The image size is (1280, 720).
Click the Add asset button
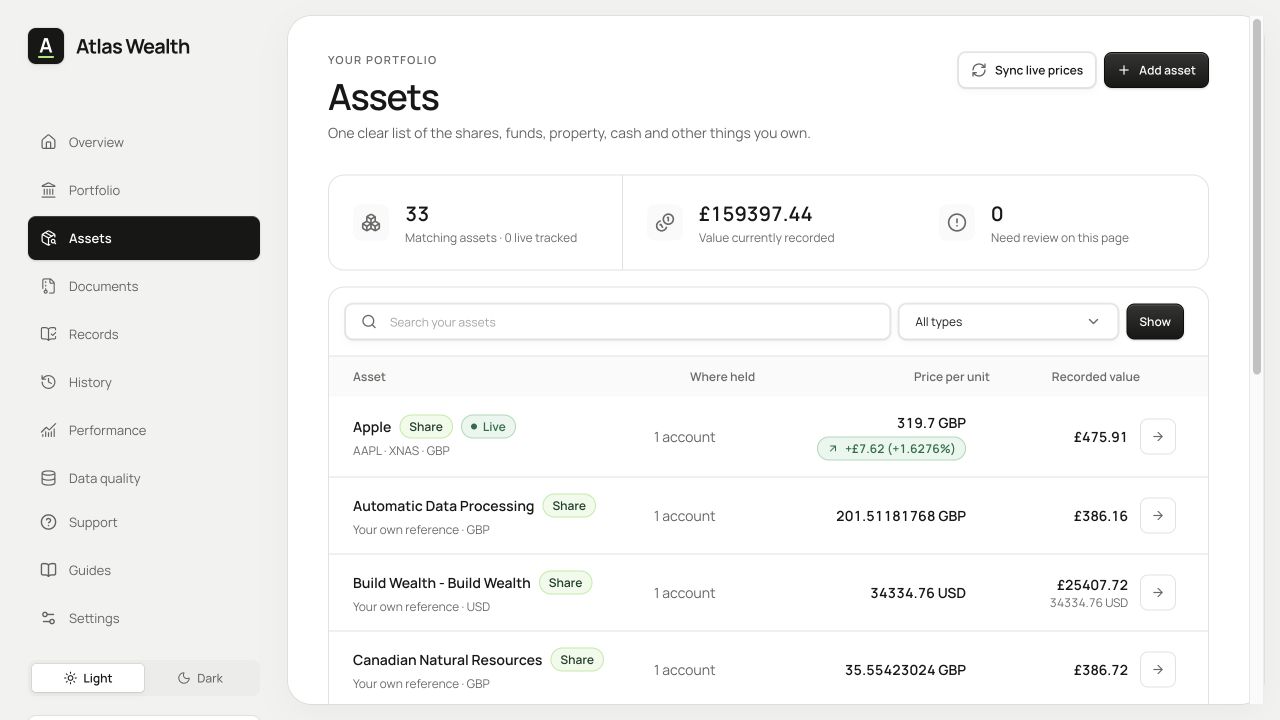pos(1156,70)
